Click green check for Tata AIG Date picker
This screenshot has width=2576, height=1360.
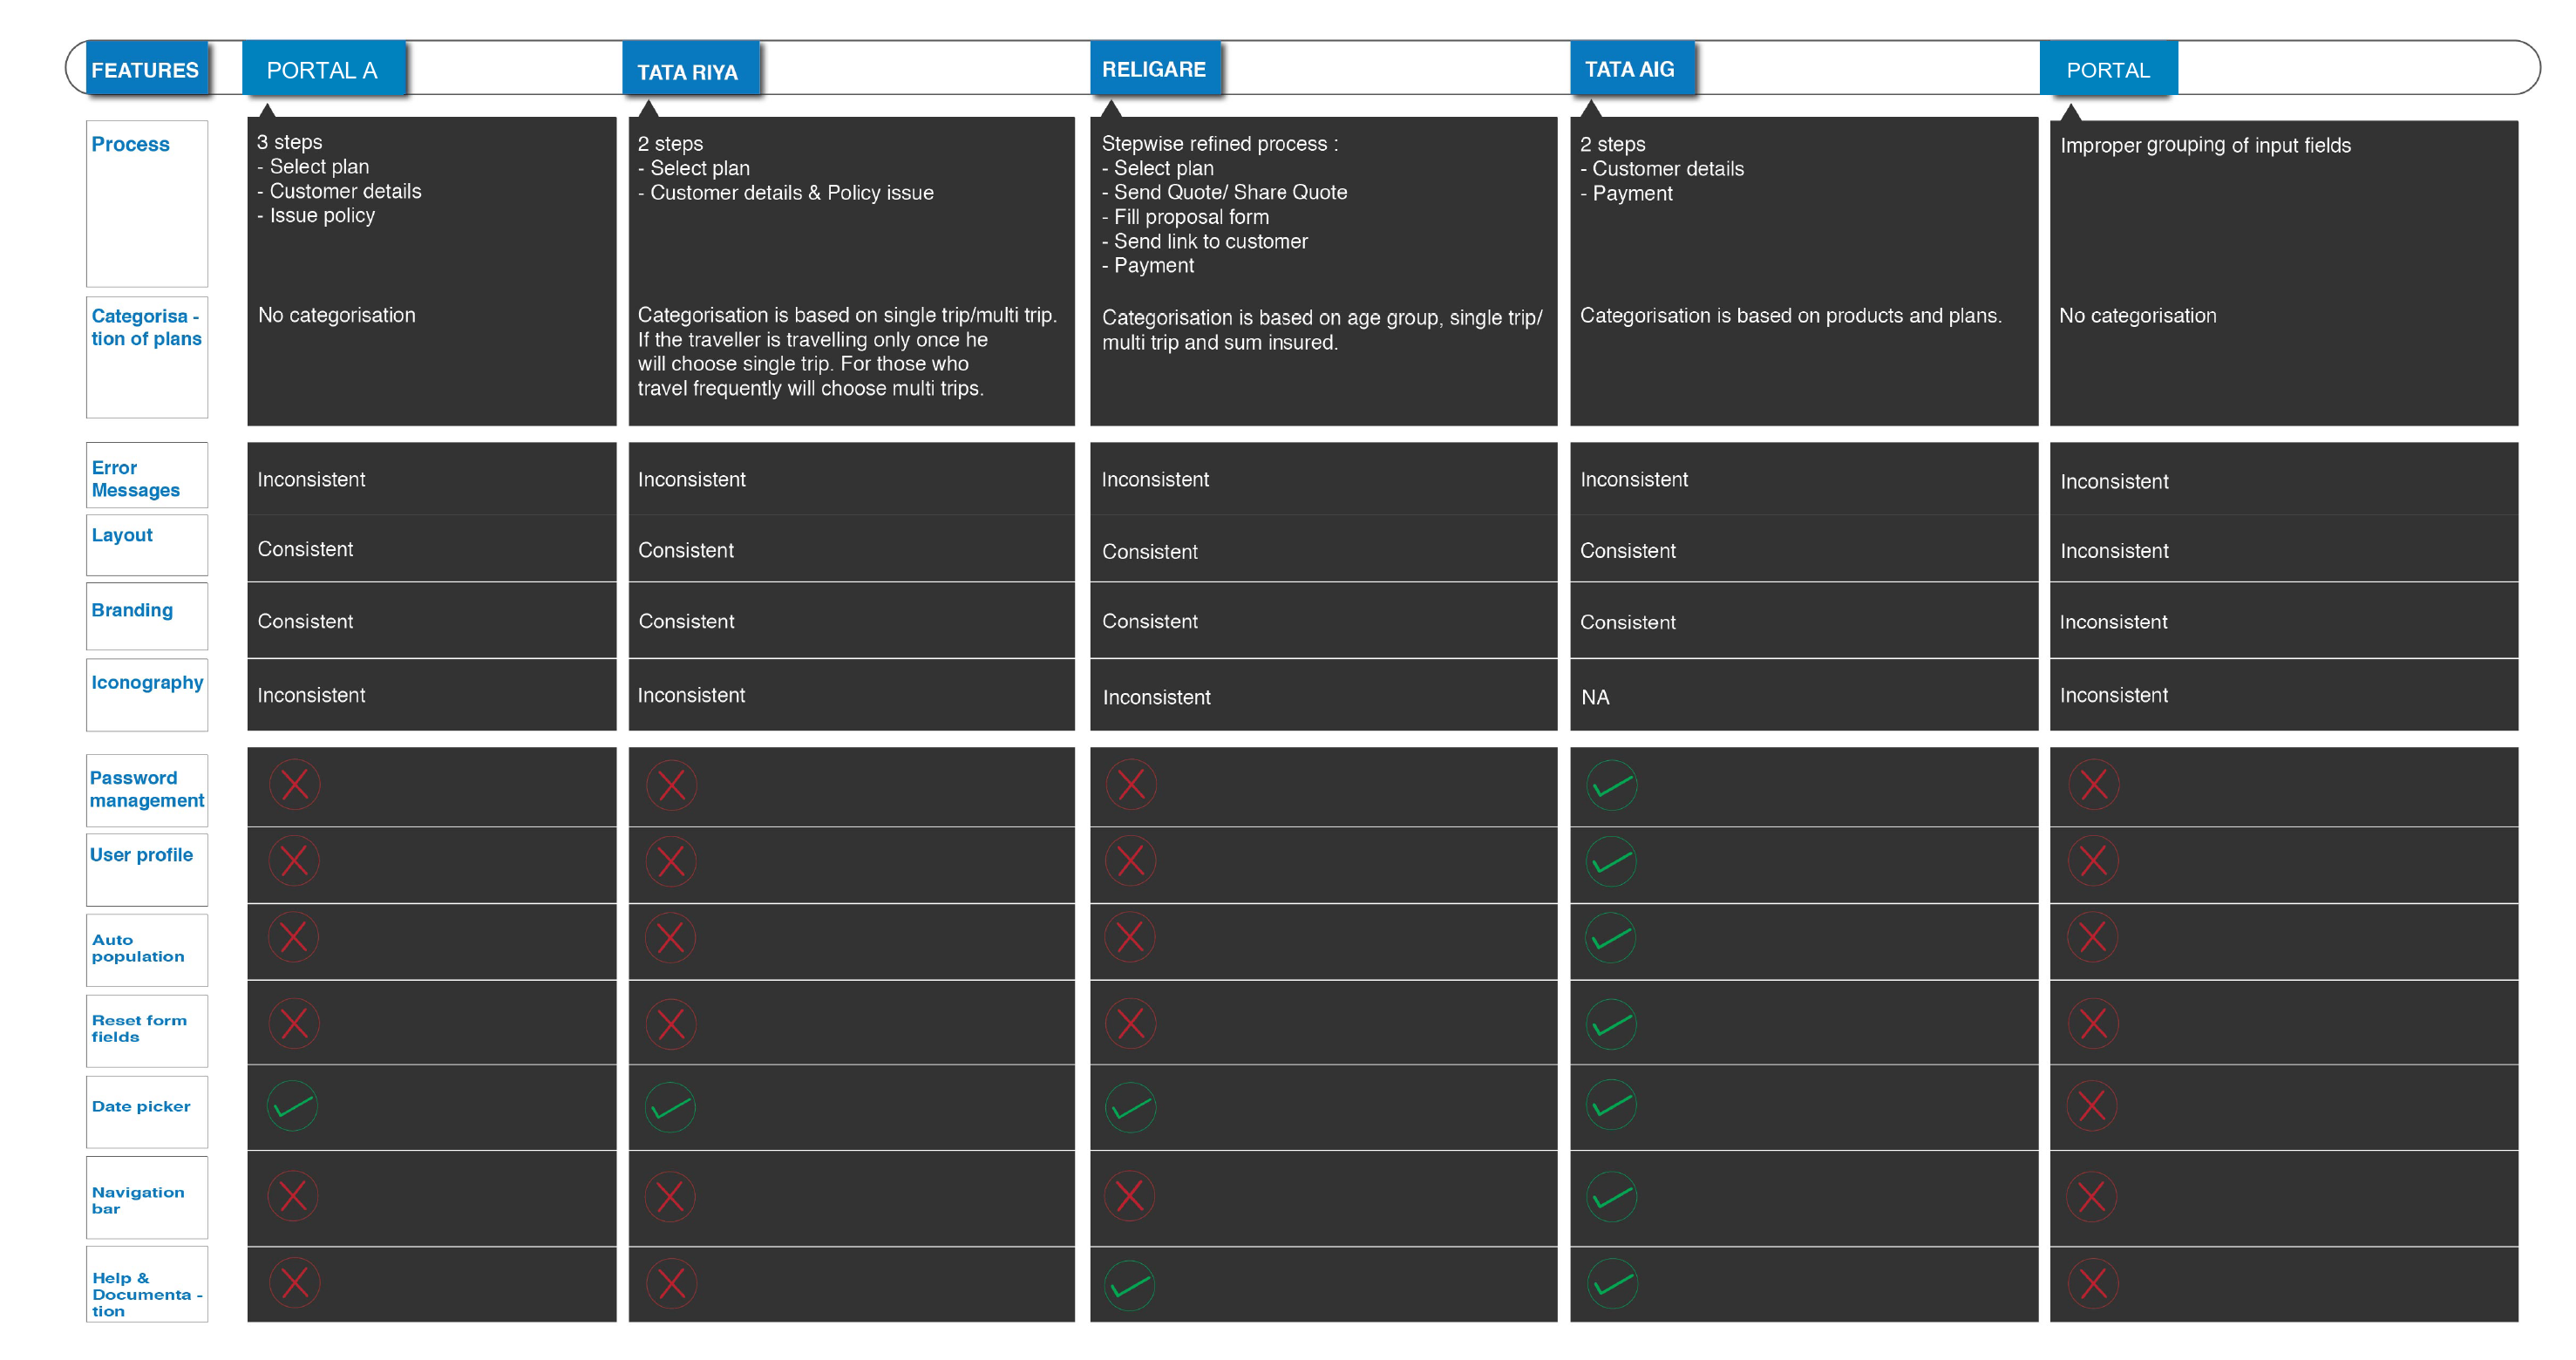(1611, 1105)
